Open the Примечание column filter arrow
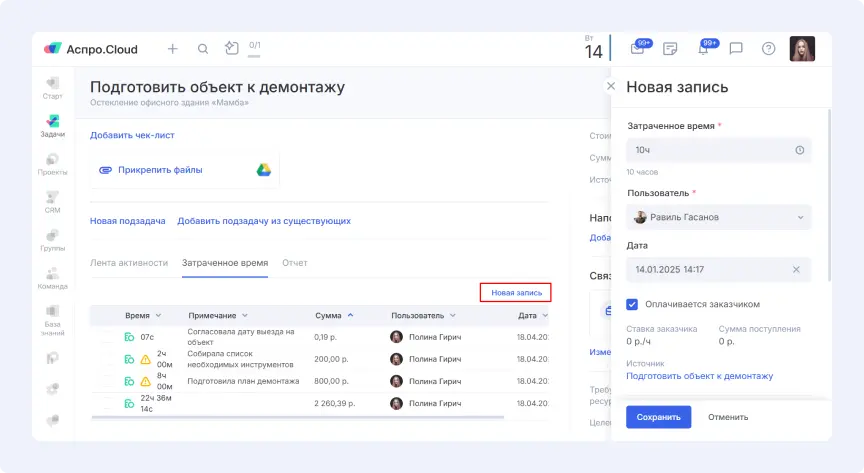Image resolution: width=864 pixels, height=473 pixels. coord(245,315)
